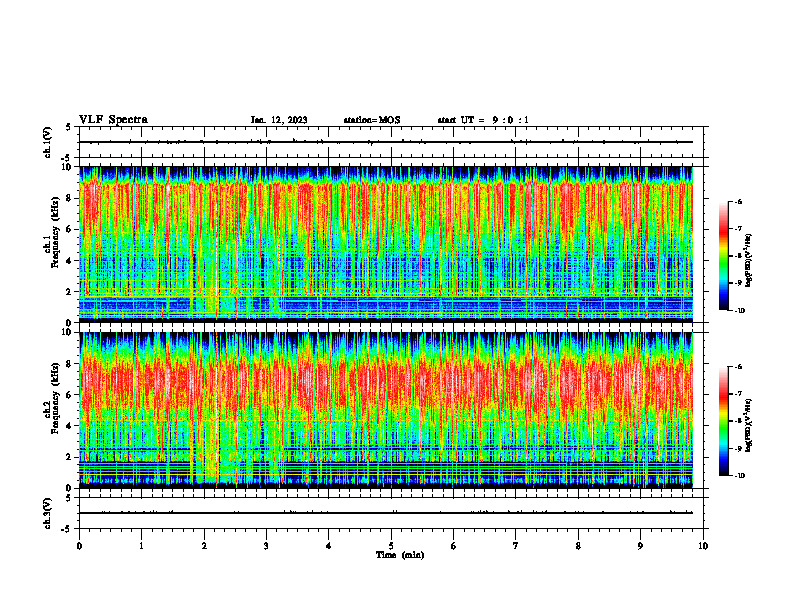This screenshot has width=792, height=612.
Task: Select the ch.2 "Frequency (kHz)" axis label
Action: point(55,398)
